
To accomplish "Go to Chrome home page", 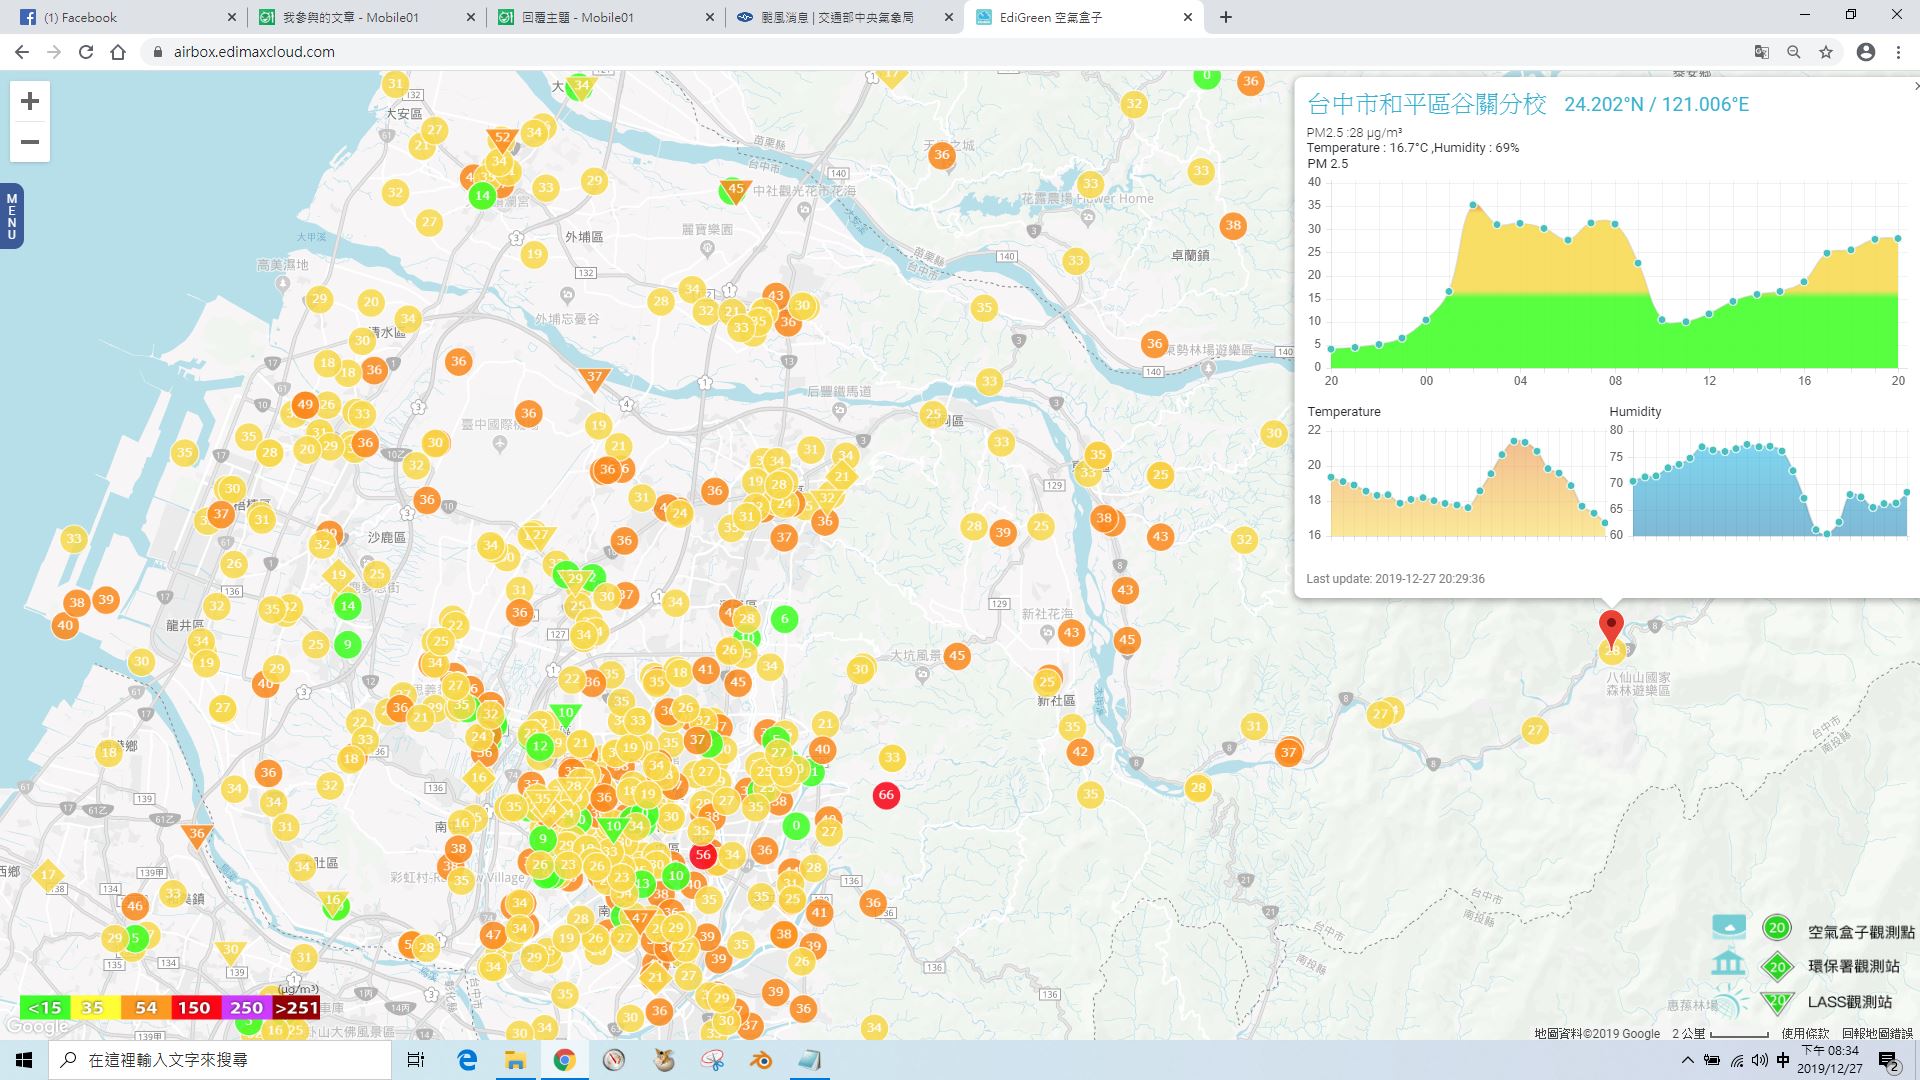I will click(x=118, y=52).
